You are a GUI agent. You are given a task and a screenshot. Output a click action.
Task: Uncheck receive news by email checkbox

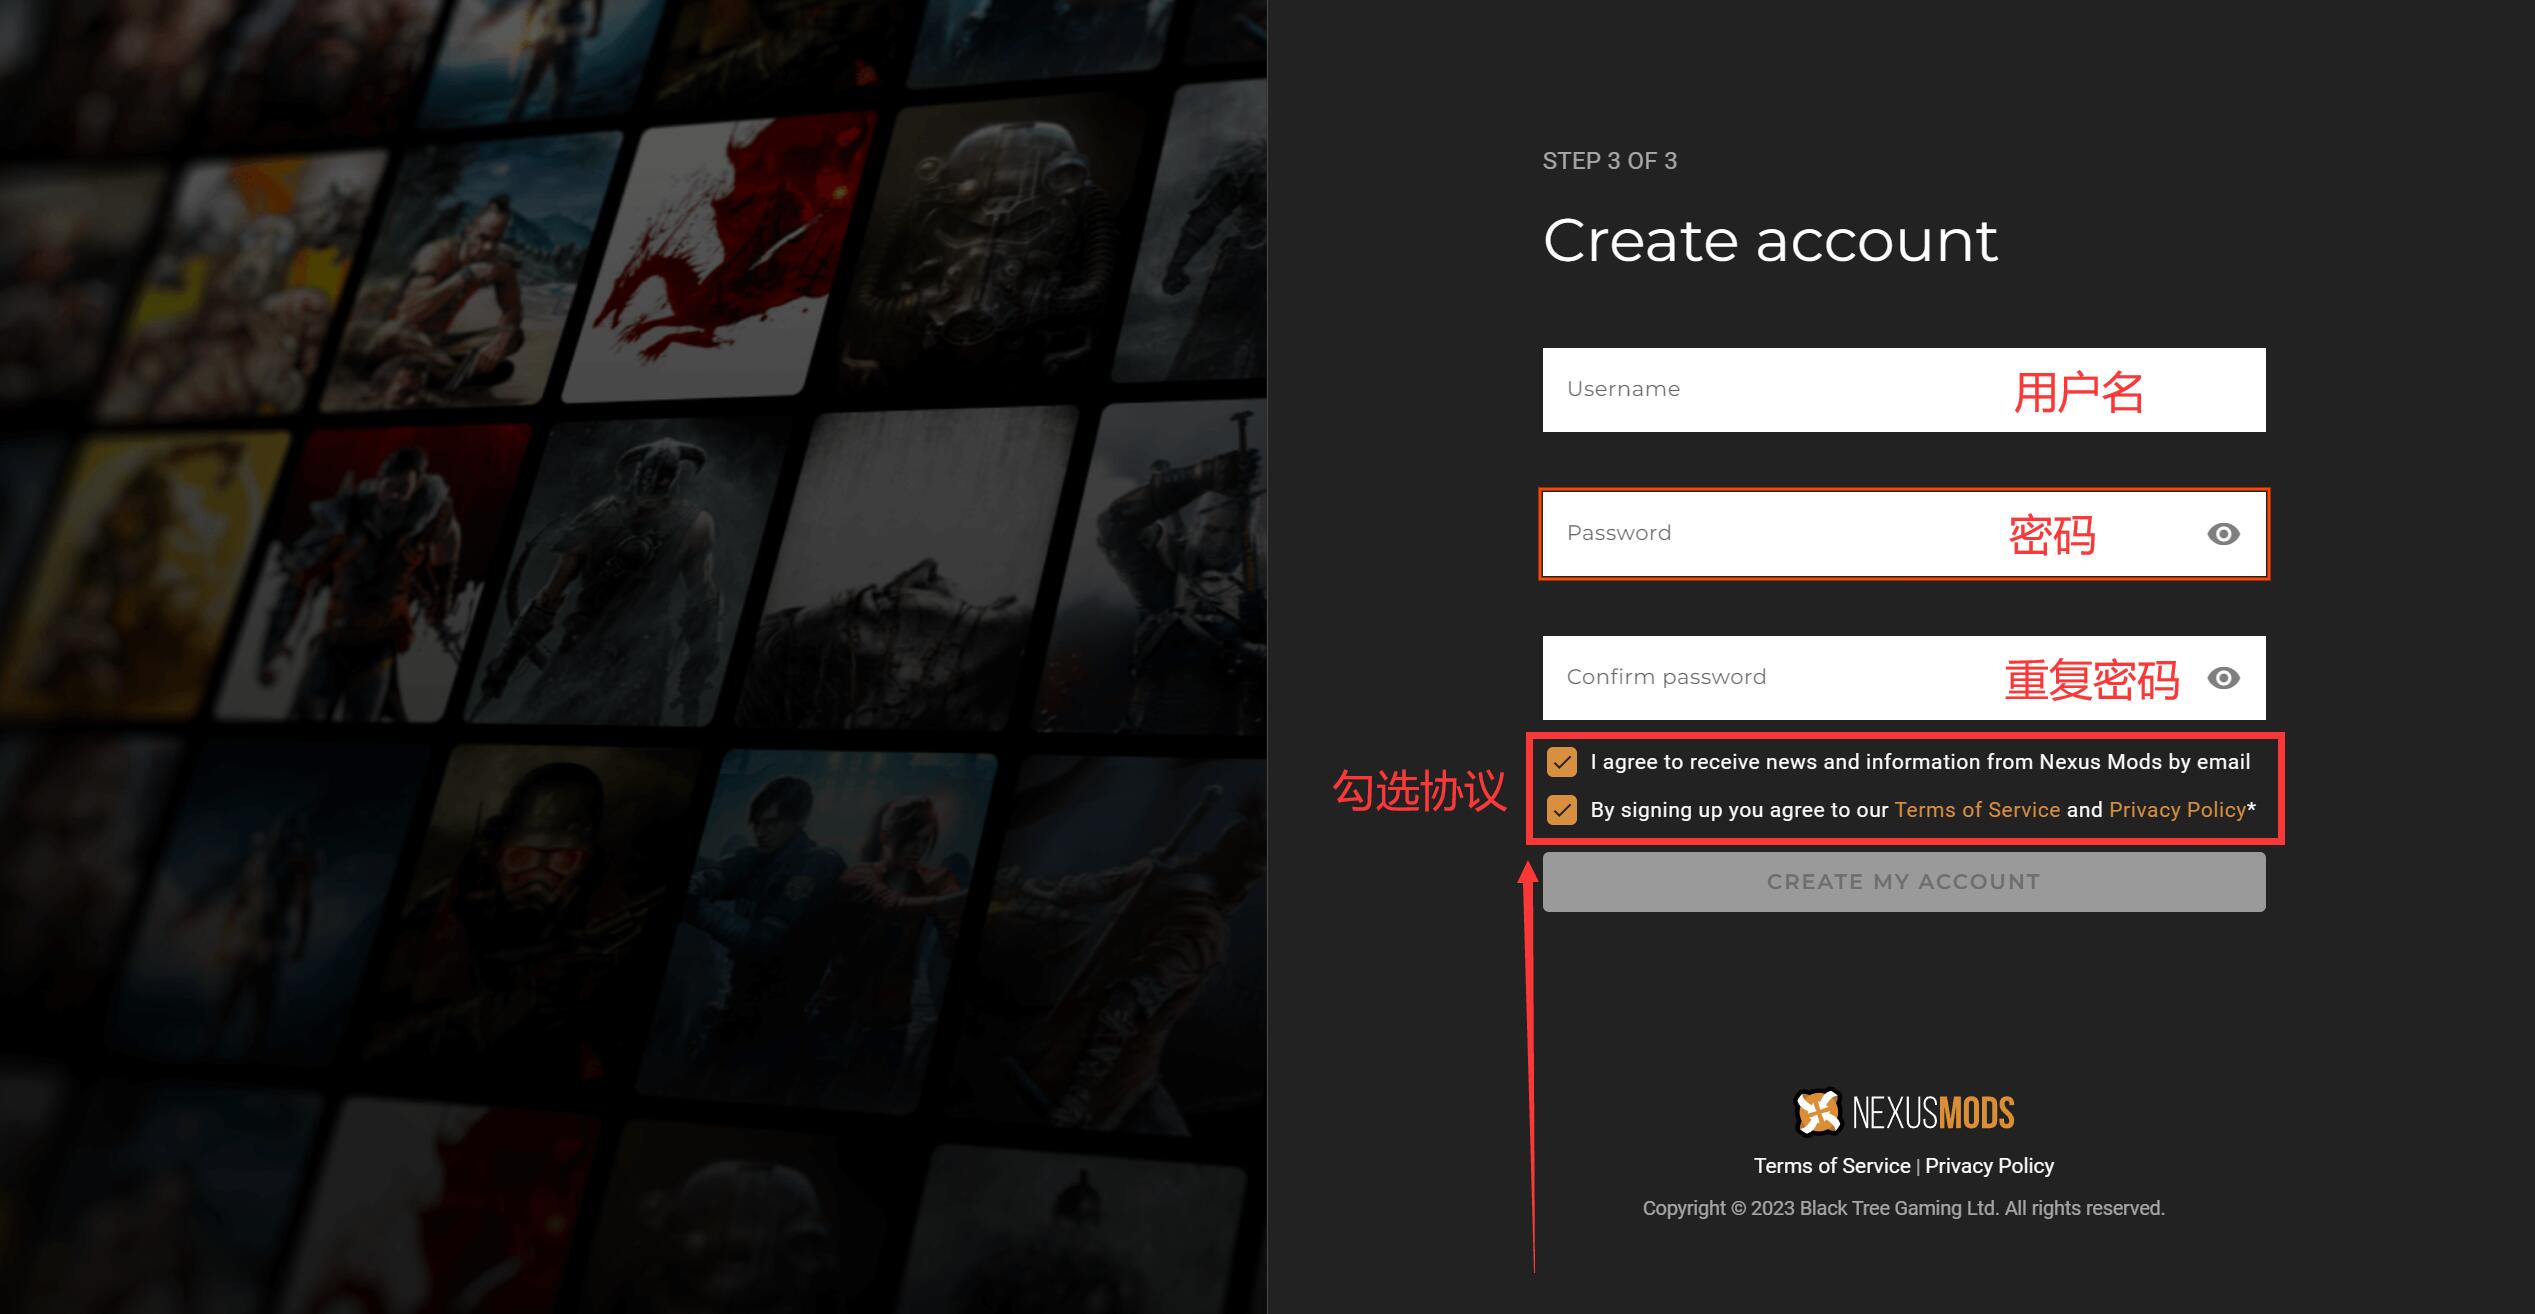click(x=1561, y=762)
